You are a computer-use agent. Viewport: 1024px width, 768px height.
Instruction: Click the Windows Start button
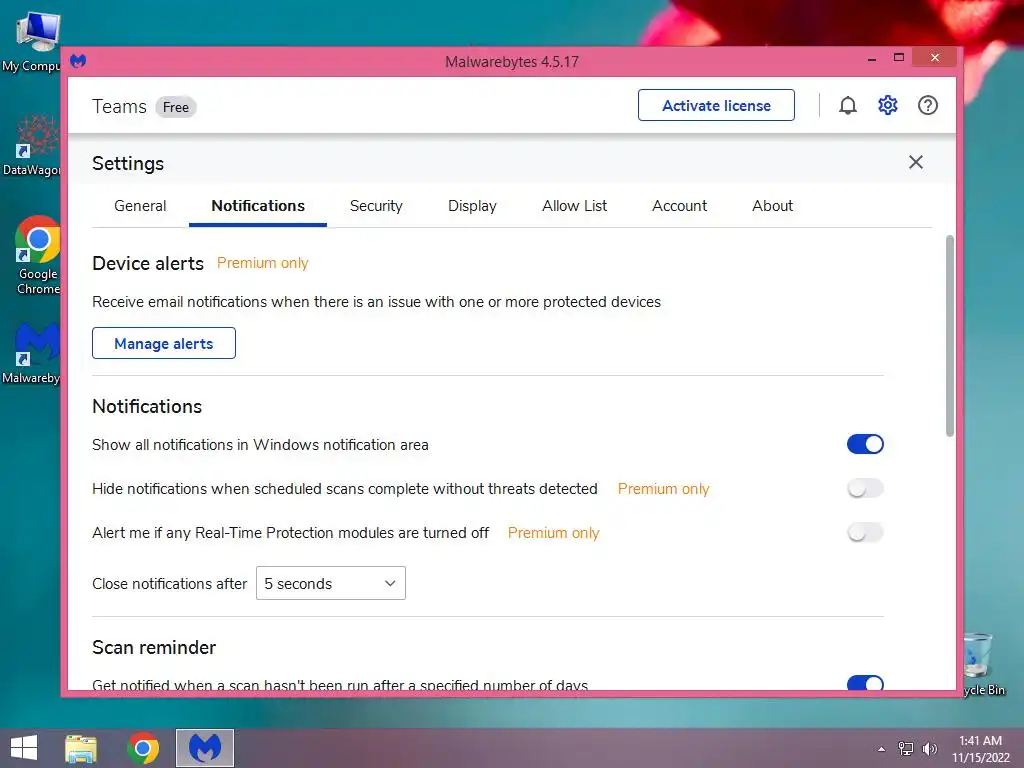(24, 748)
